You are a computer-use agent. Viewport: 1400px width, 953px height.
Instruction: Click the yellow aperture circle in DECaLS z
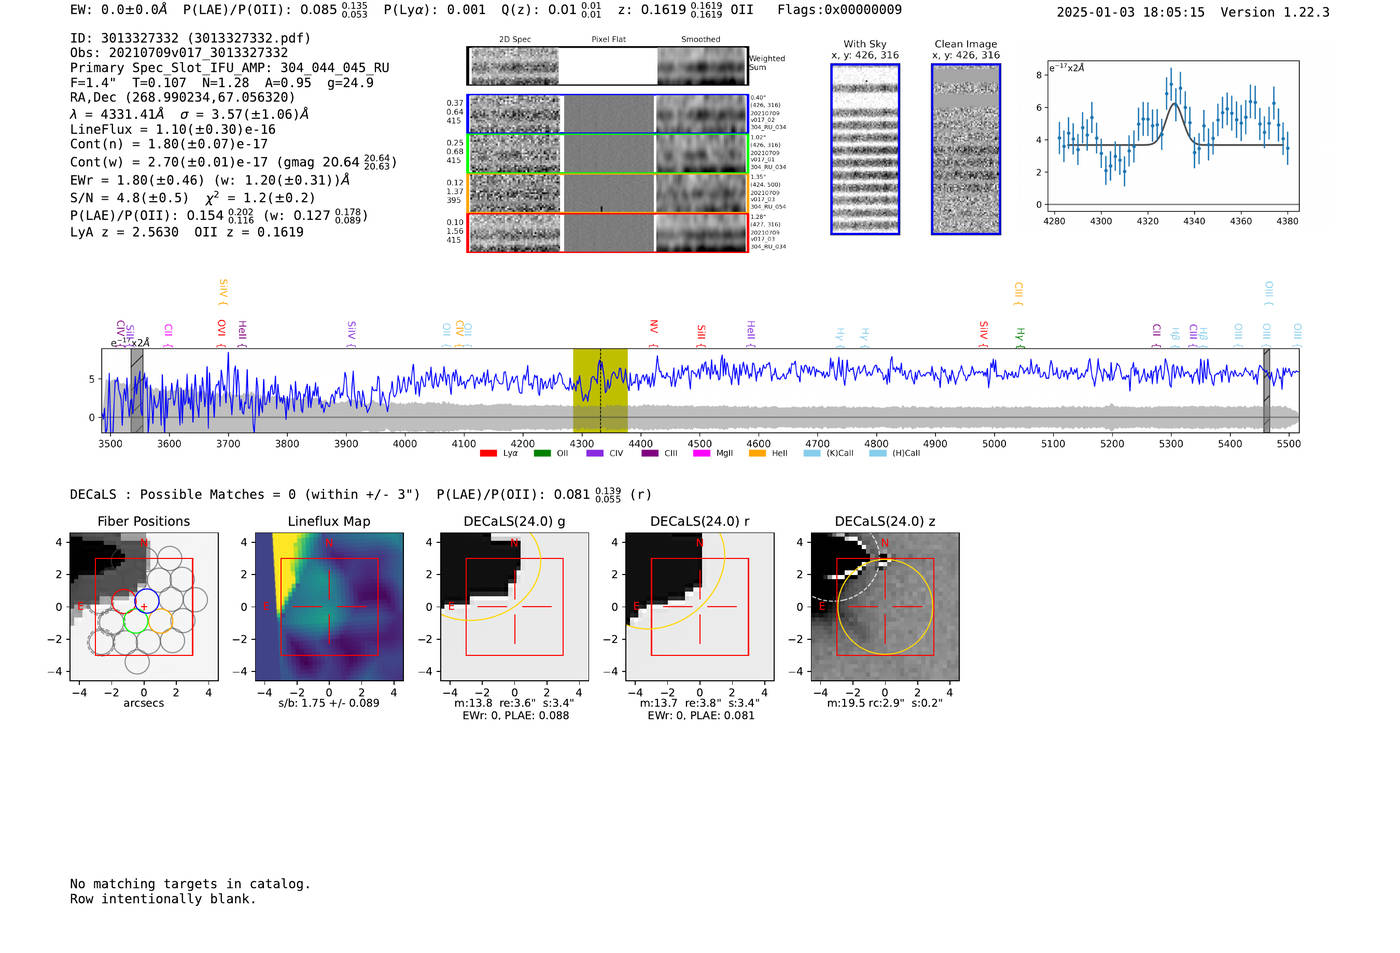pos(885,607)
